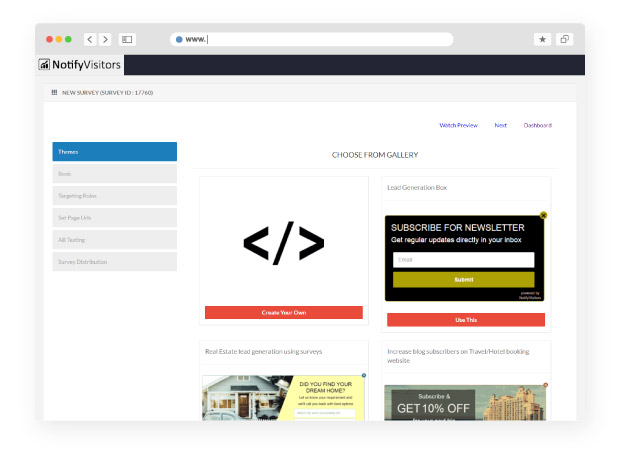Click the NotifyVisitors logo
This screenshot has height=455, width=620.
[x=80, y=65]
